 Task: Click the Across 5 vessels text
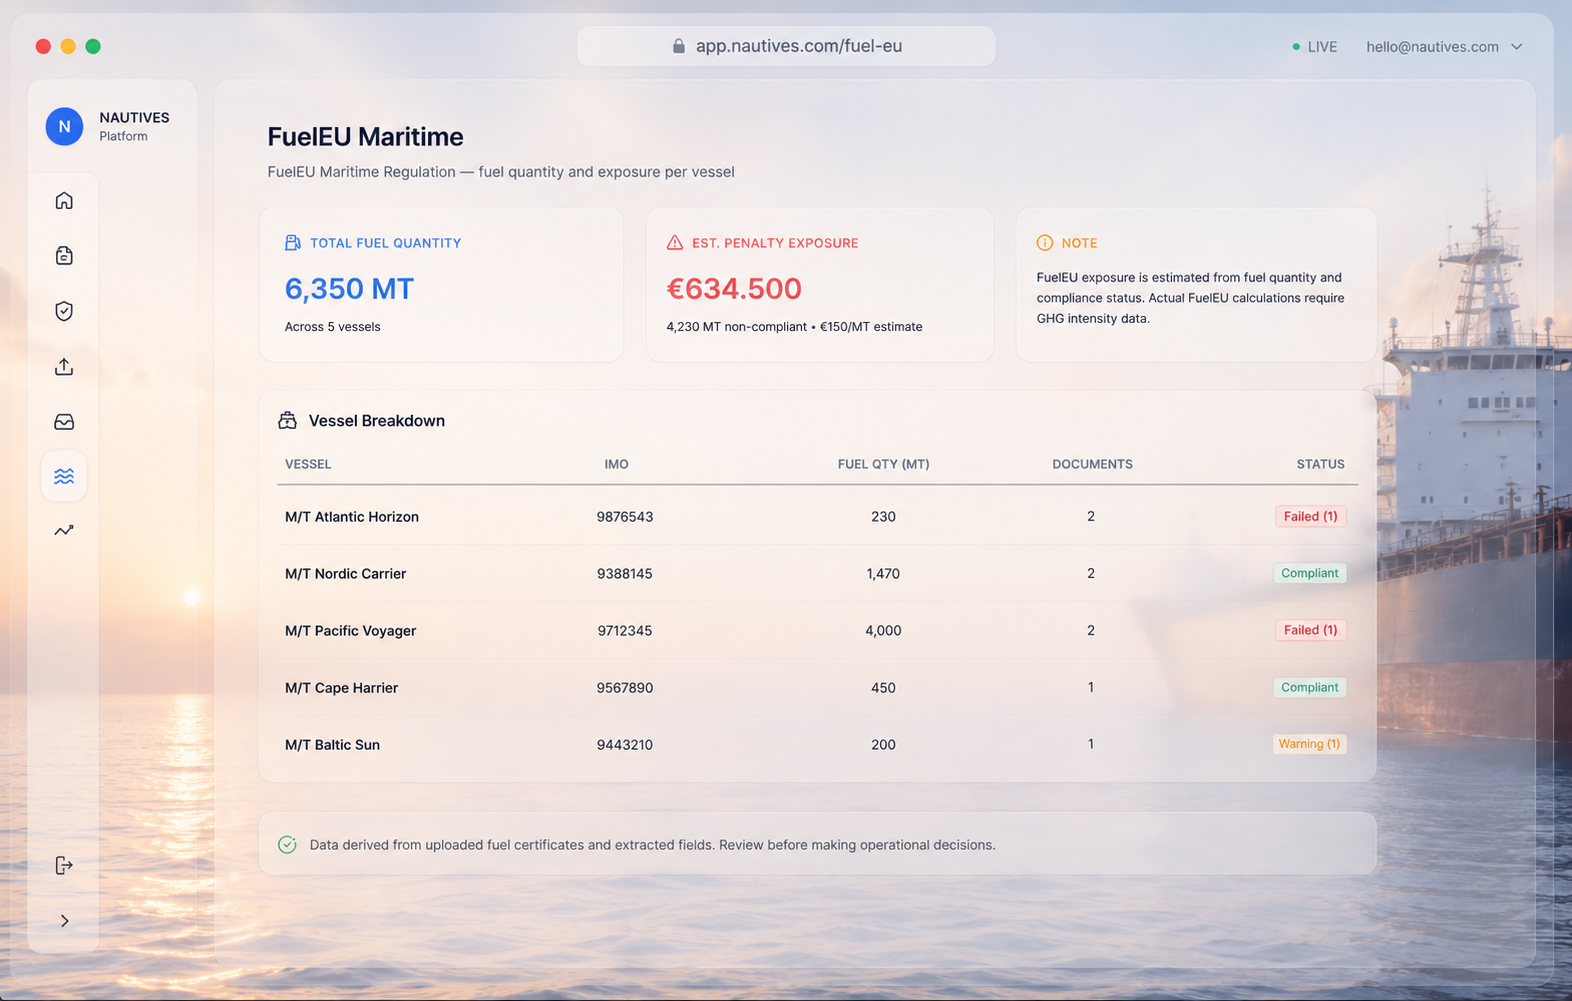click(x=332, y=327)
